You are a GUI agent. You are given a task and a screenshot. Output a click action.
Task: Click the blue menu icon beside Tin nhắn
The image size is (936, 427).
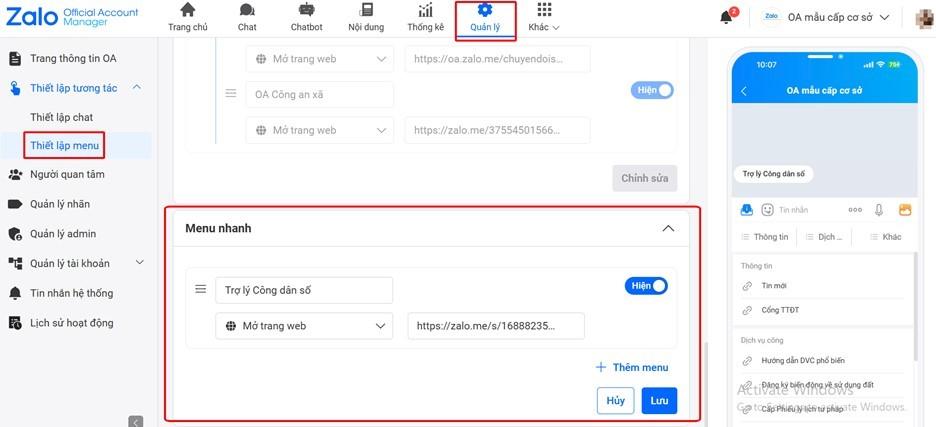746,210
